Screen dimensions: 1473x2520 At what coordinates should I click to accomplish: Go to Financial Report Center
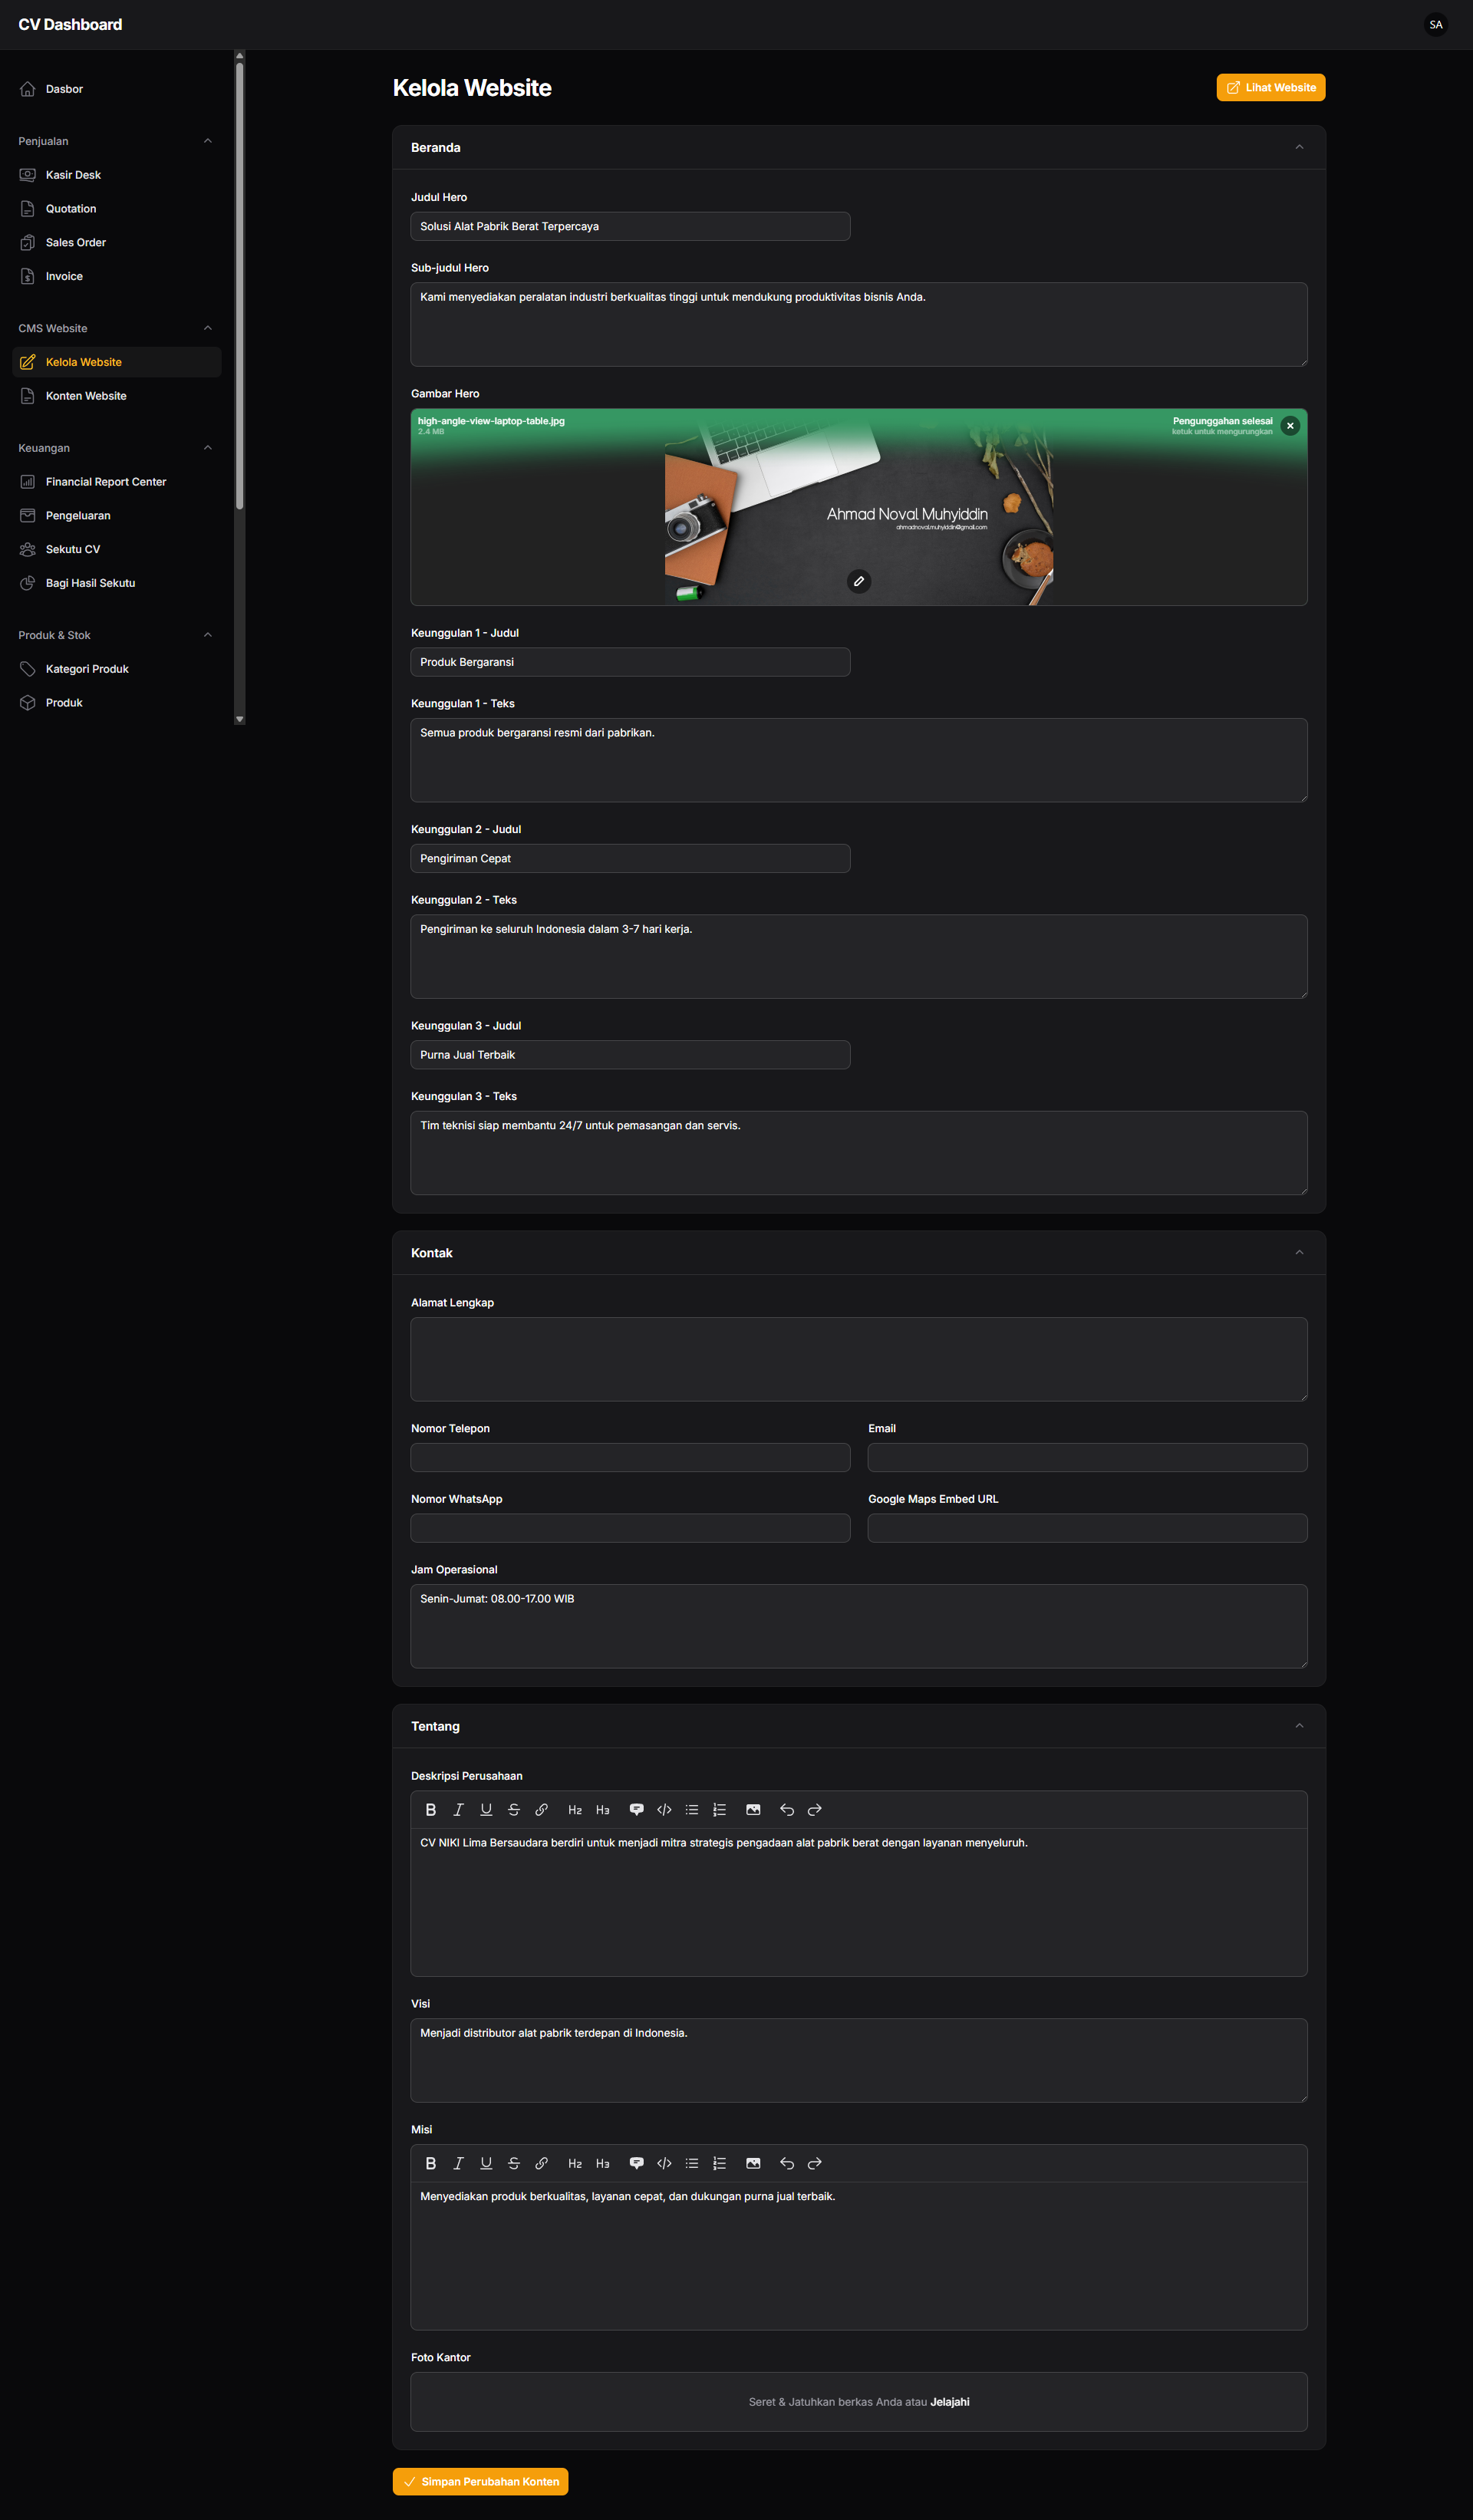pyautogui.click(x=106, y=482)
